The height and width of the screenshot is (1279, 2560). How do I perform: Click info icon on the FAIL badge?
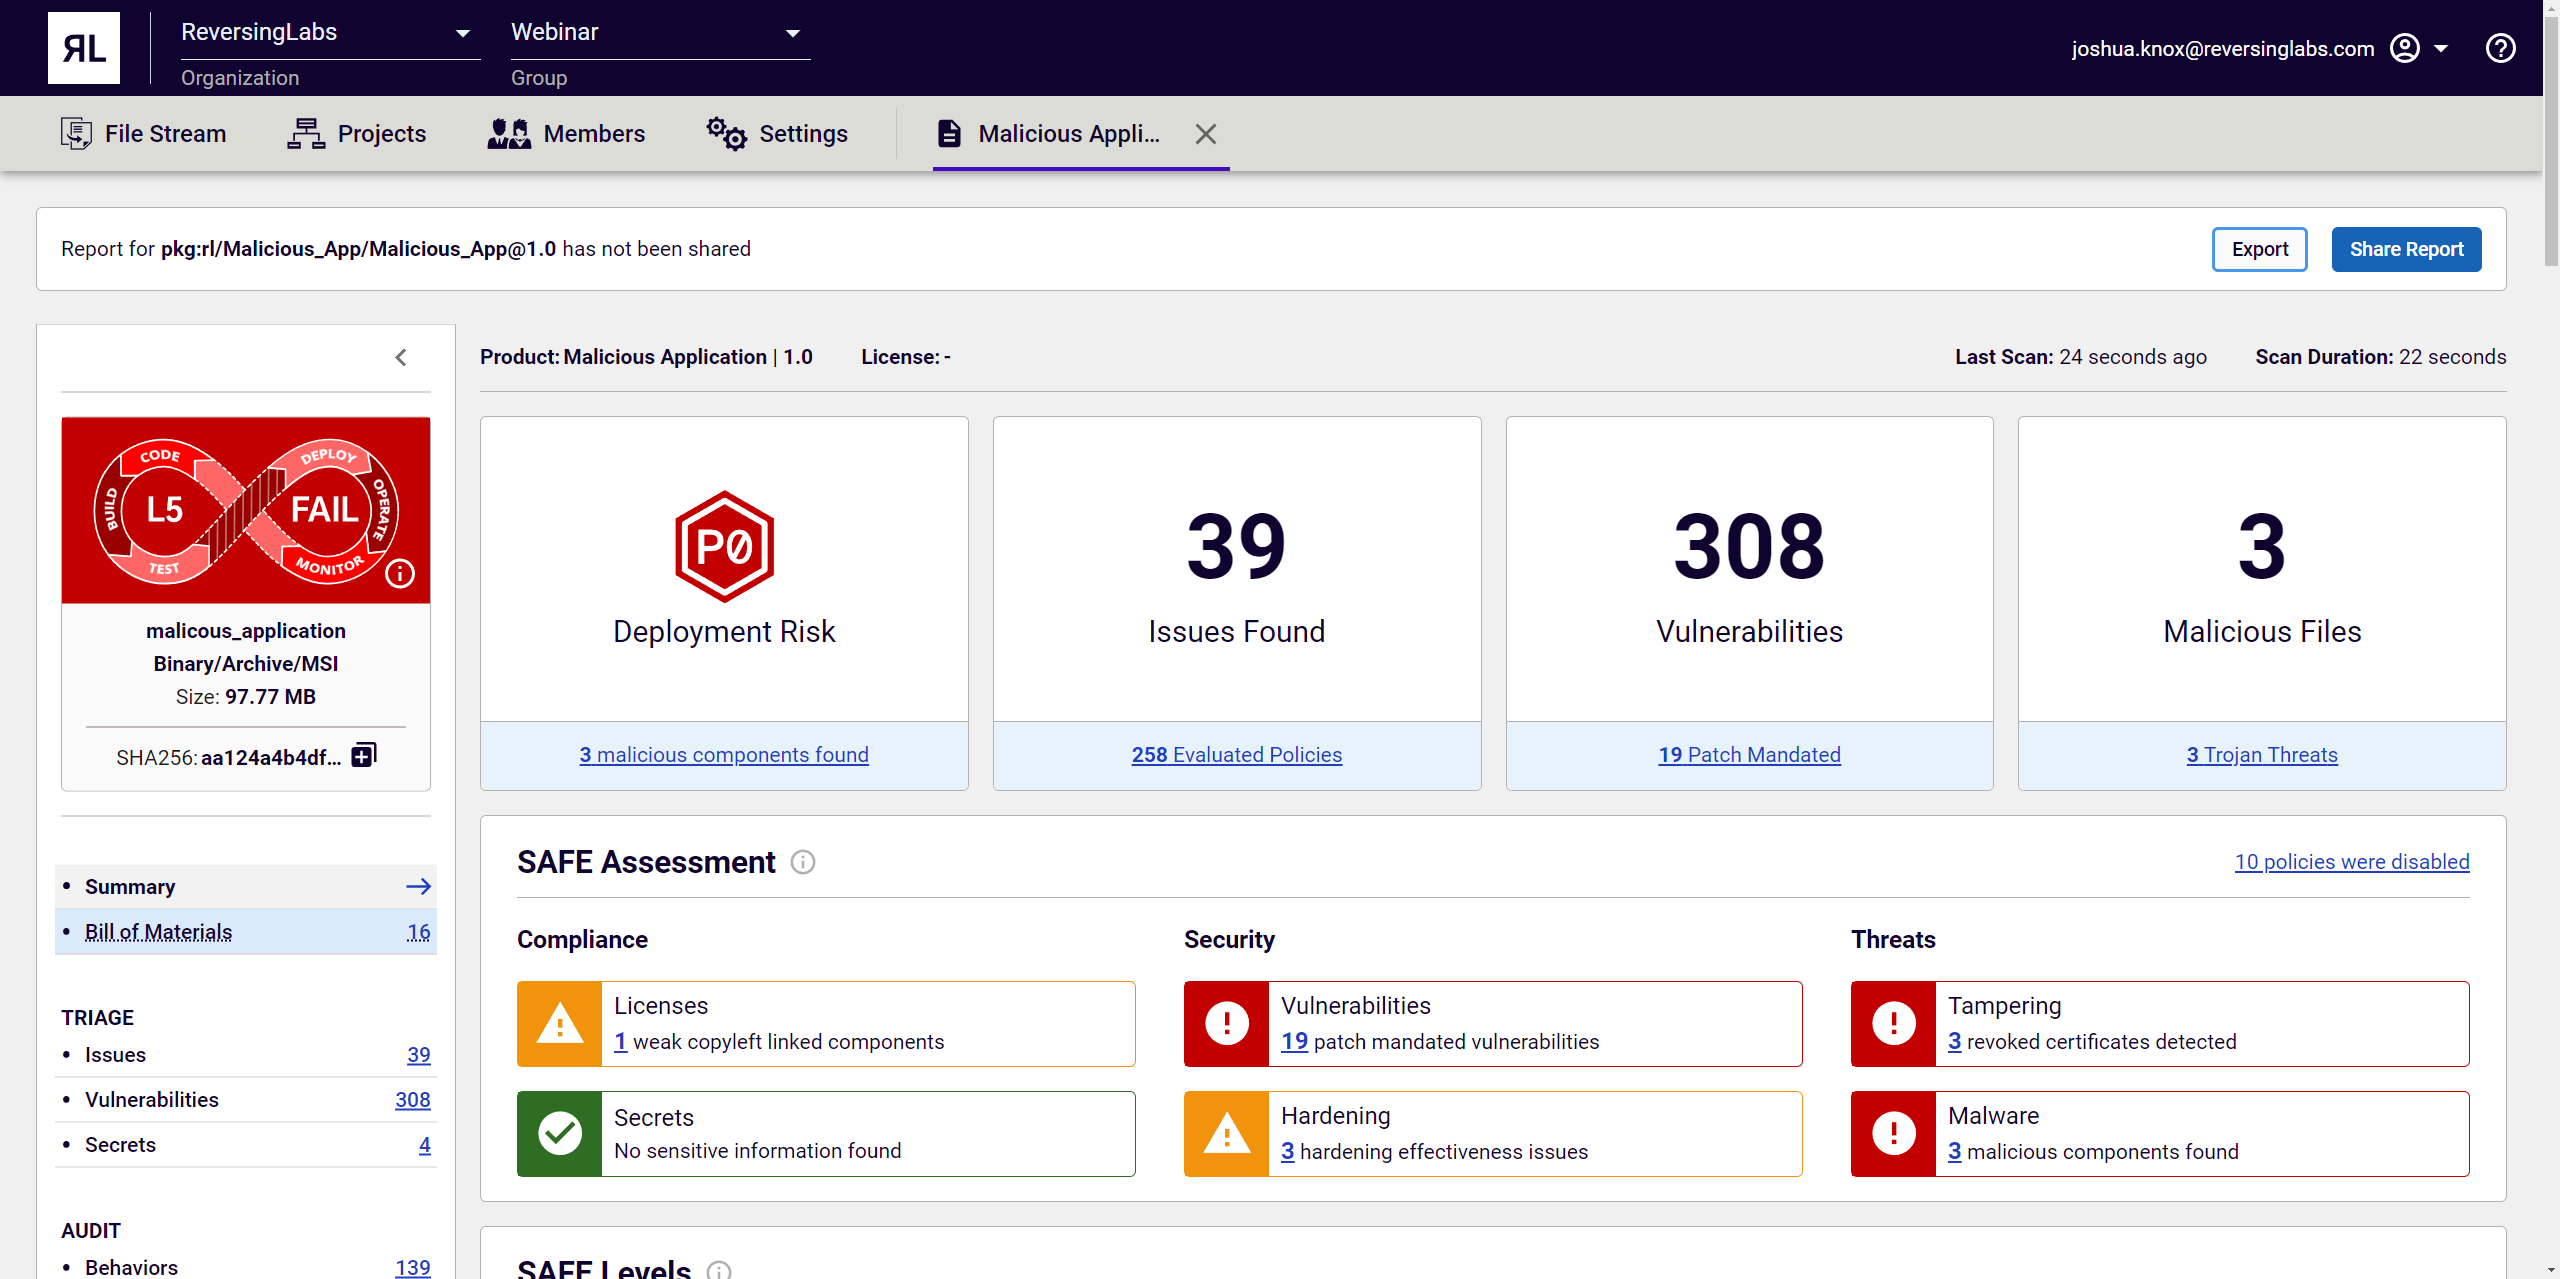[400, 573]
